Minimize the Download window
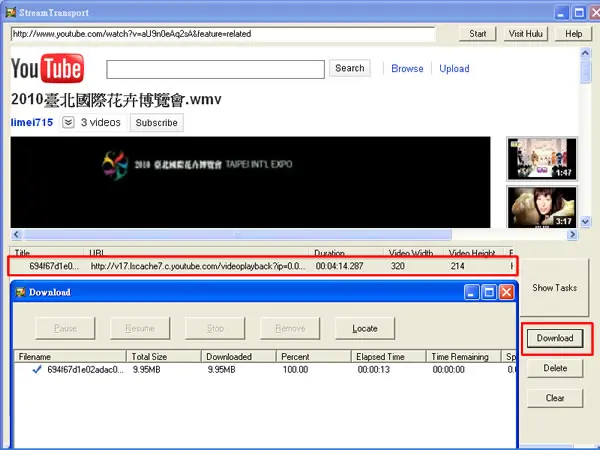Viewport: 600px width, 450px height. tap(471, 292)
